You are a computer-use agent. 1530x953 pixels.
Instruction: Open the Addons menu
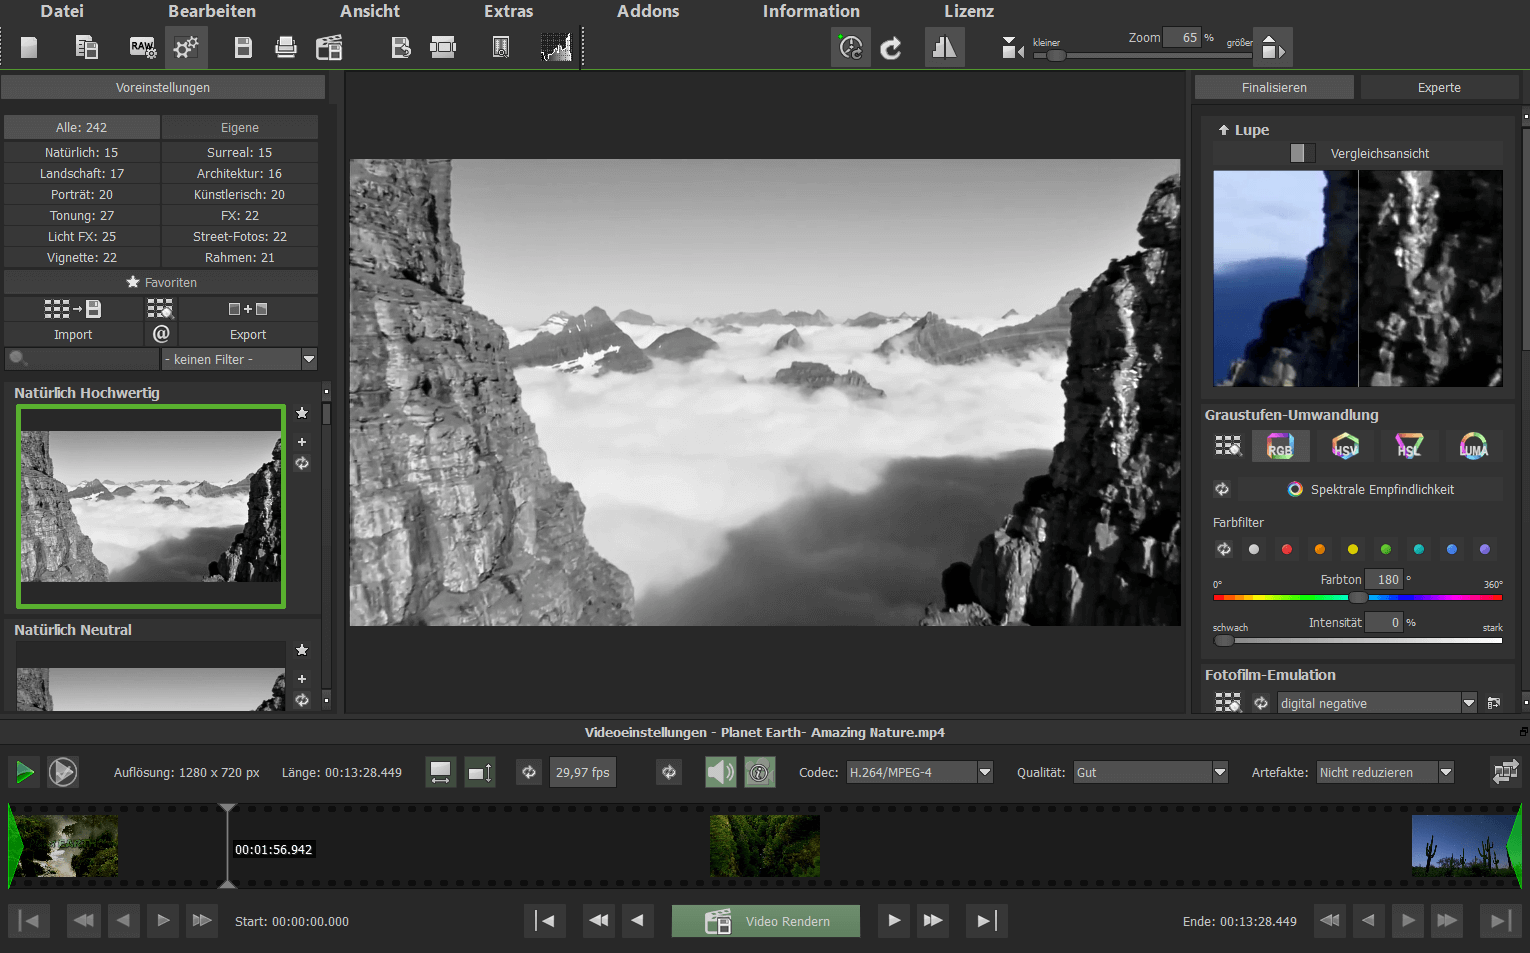tap(648, 11)
